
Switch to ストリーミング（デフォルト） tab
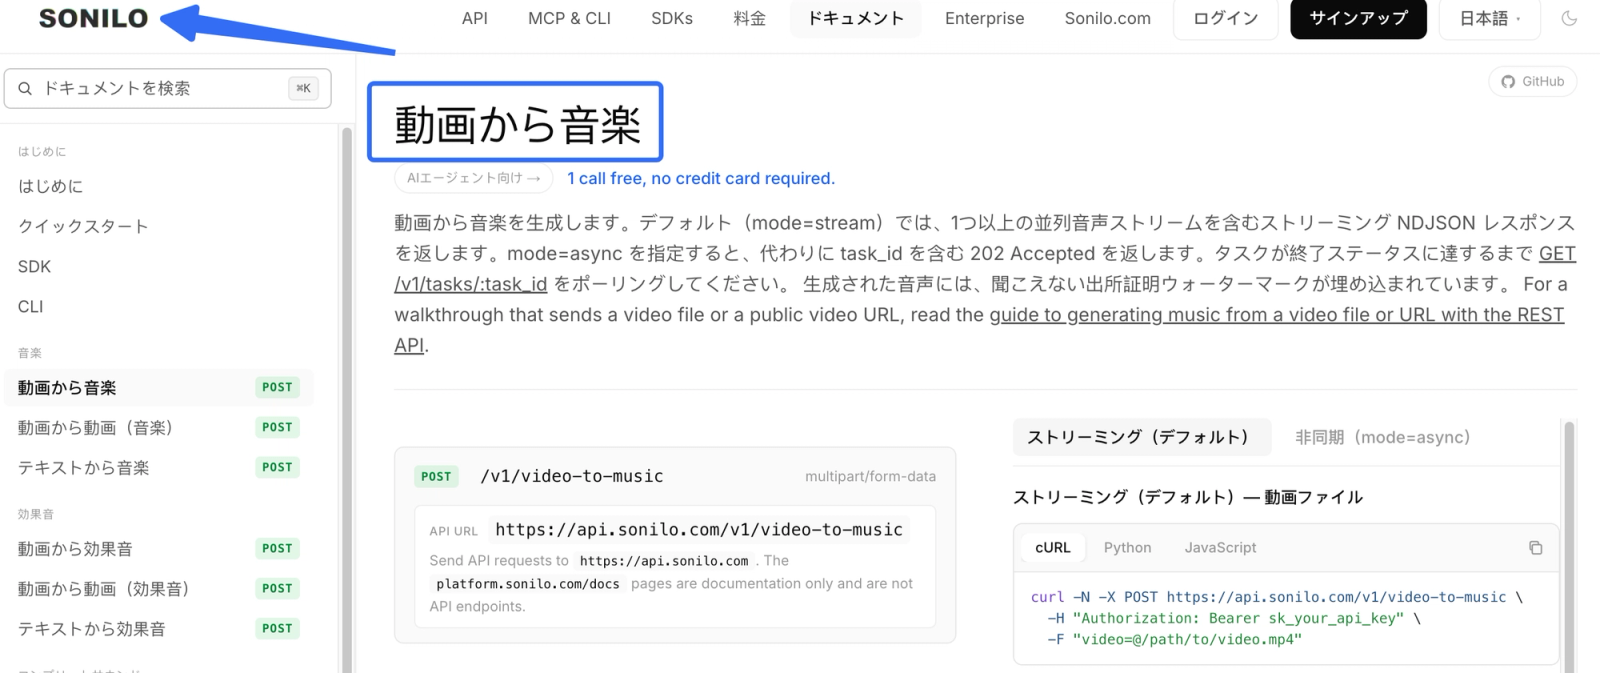point(1141,437)
